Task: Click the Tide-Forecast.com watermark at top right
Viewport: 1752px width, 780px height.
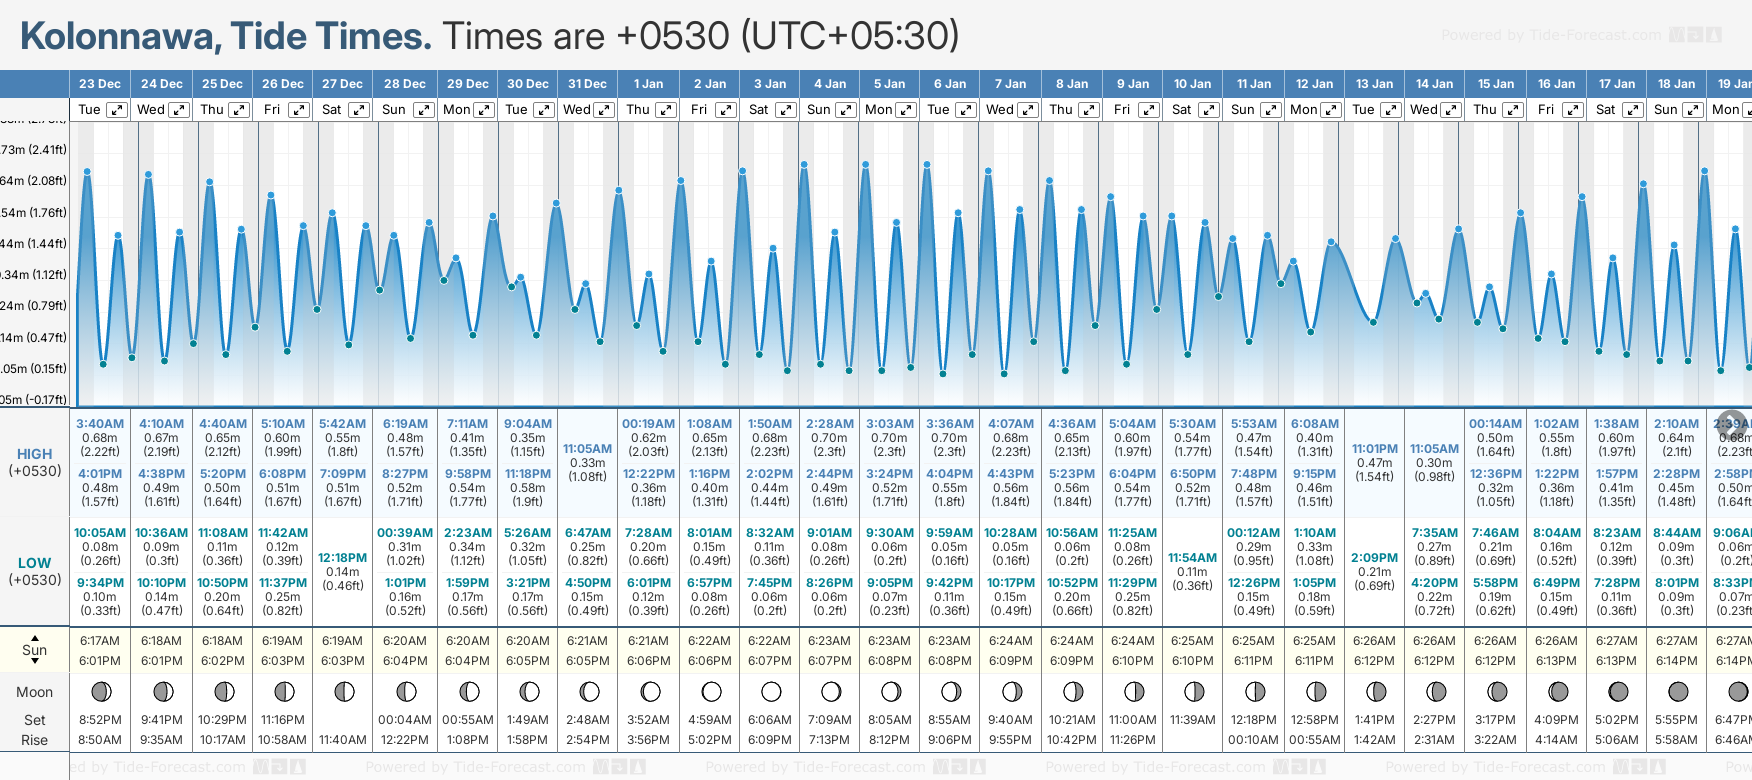Action: click(1580, 35)
